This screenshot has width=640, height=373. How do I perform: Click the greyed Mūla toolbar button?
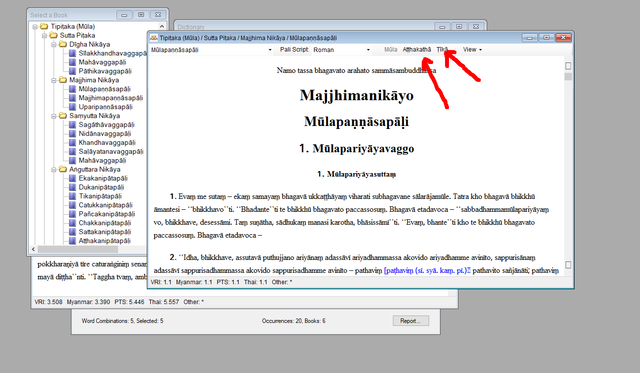pos(391,50)
